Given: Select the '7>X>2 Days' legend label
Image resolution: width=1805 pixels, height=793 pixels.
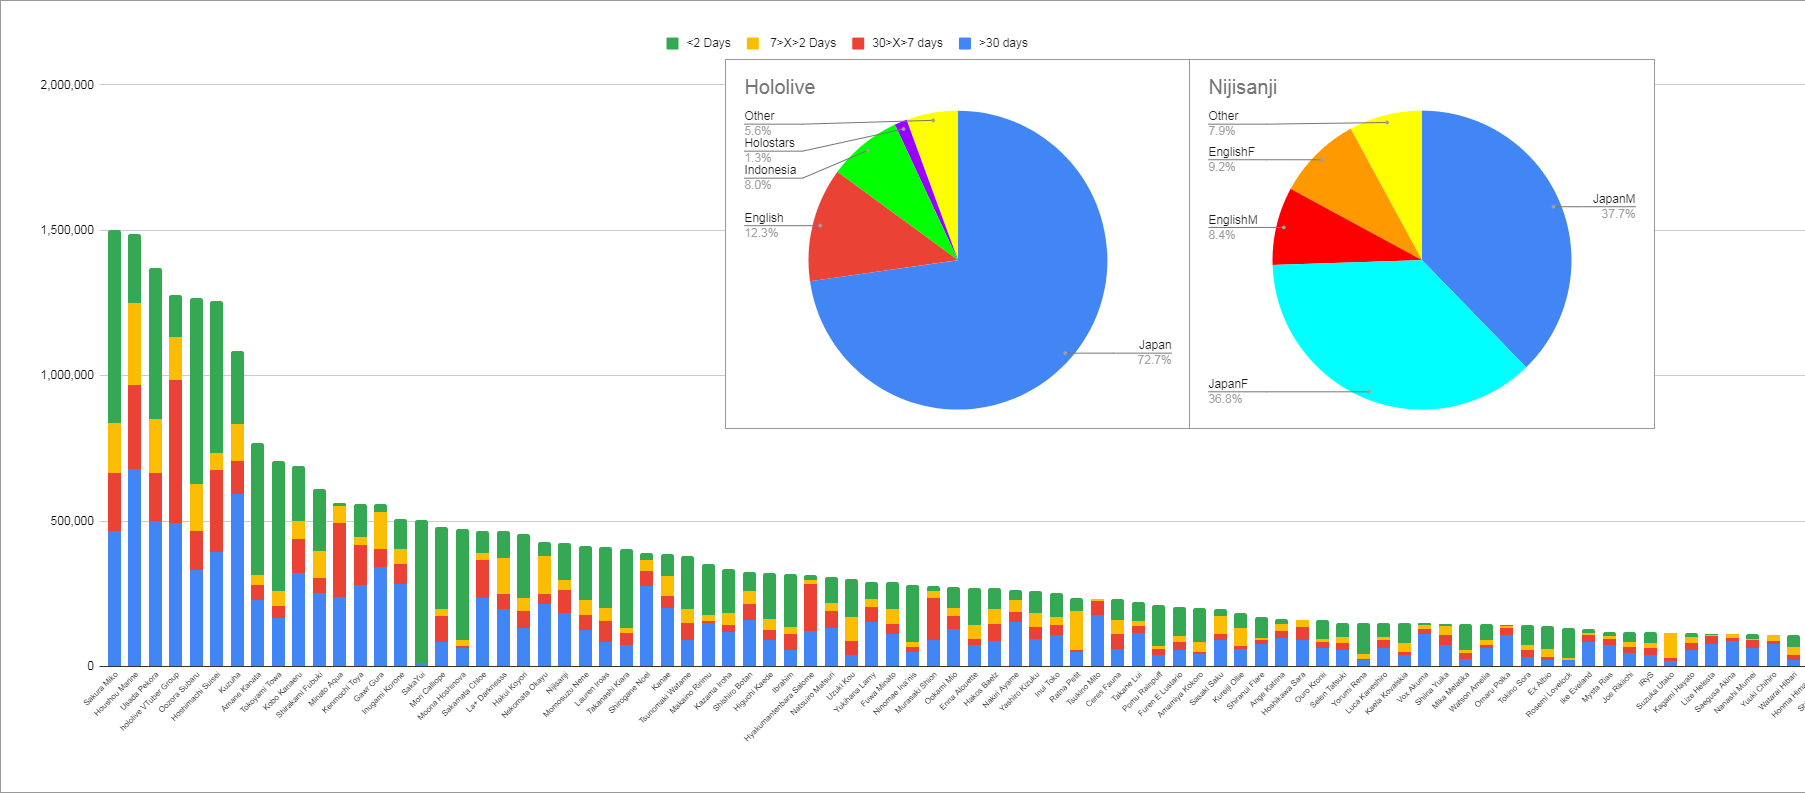Looking at the screenshot, I should point(803,43).
